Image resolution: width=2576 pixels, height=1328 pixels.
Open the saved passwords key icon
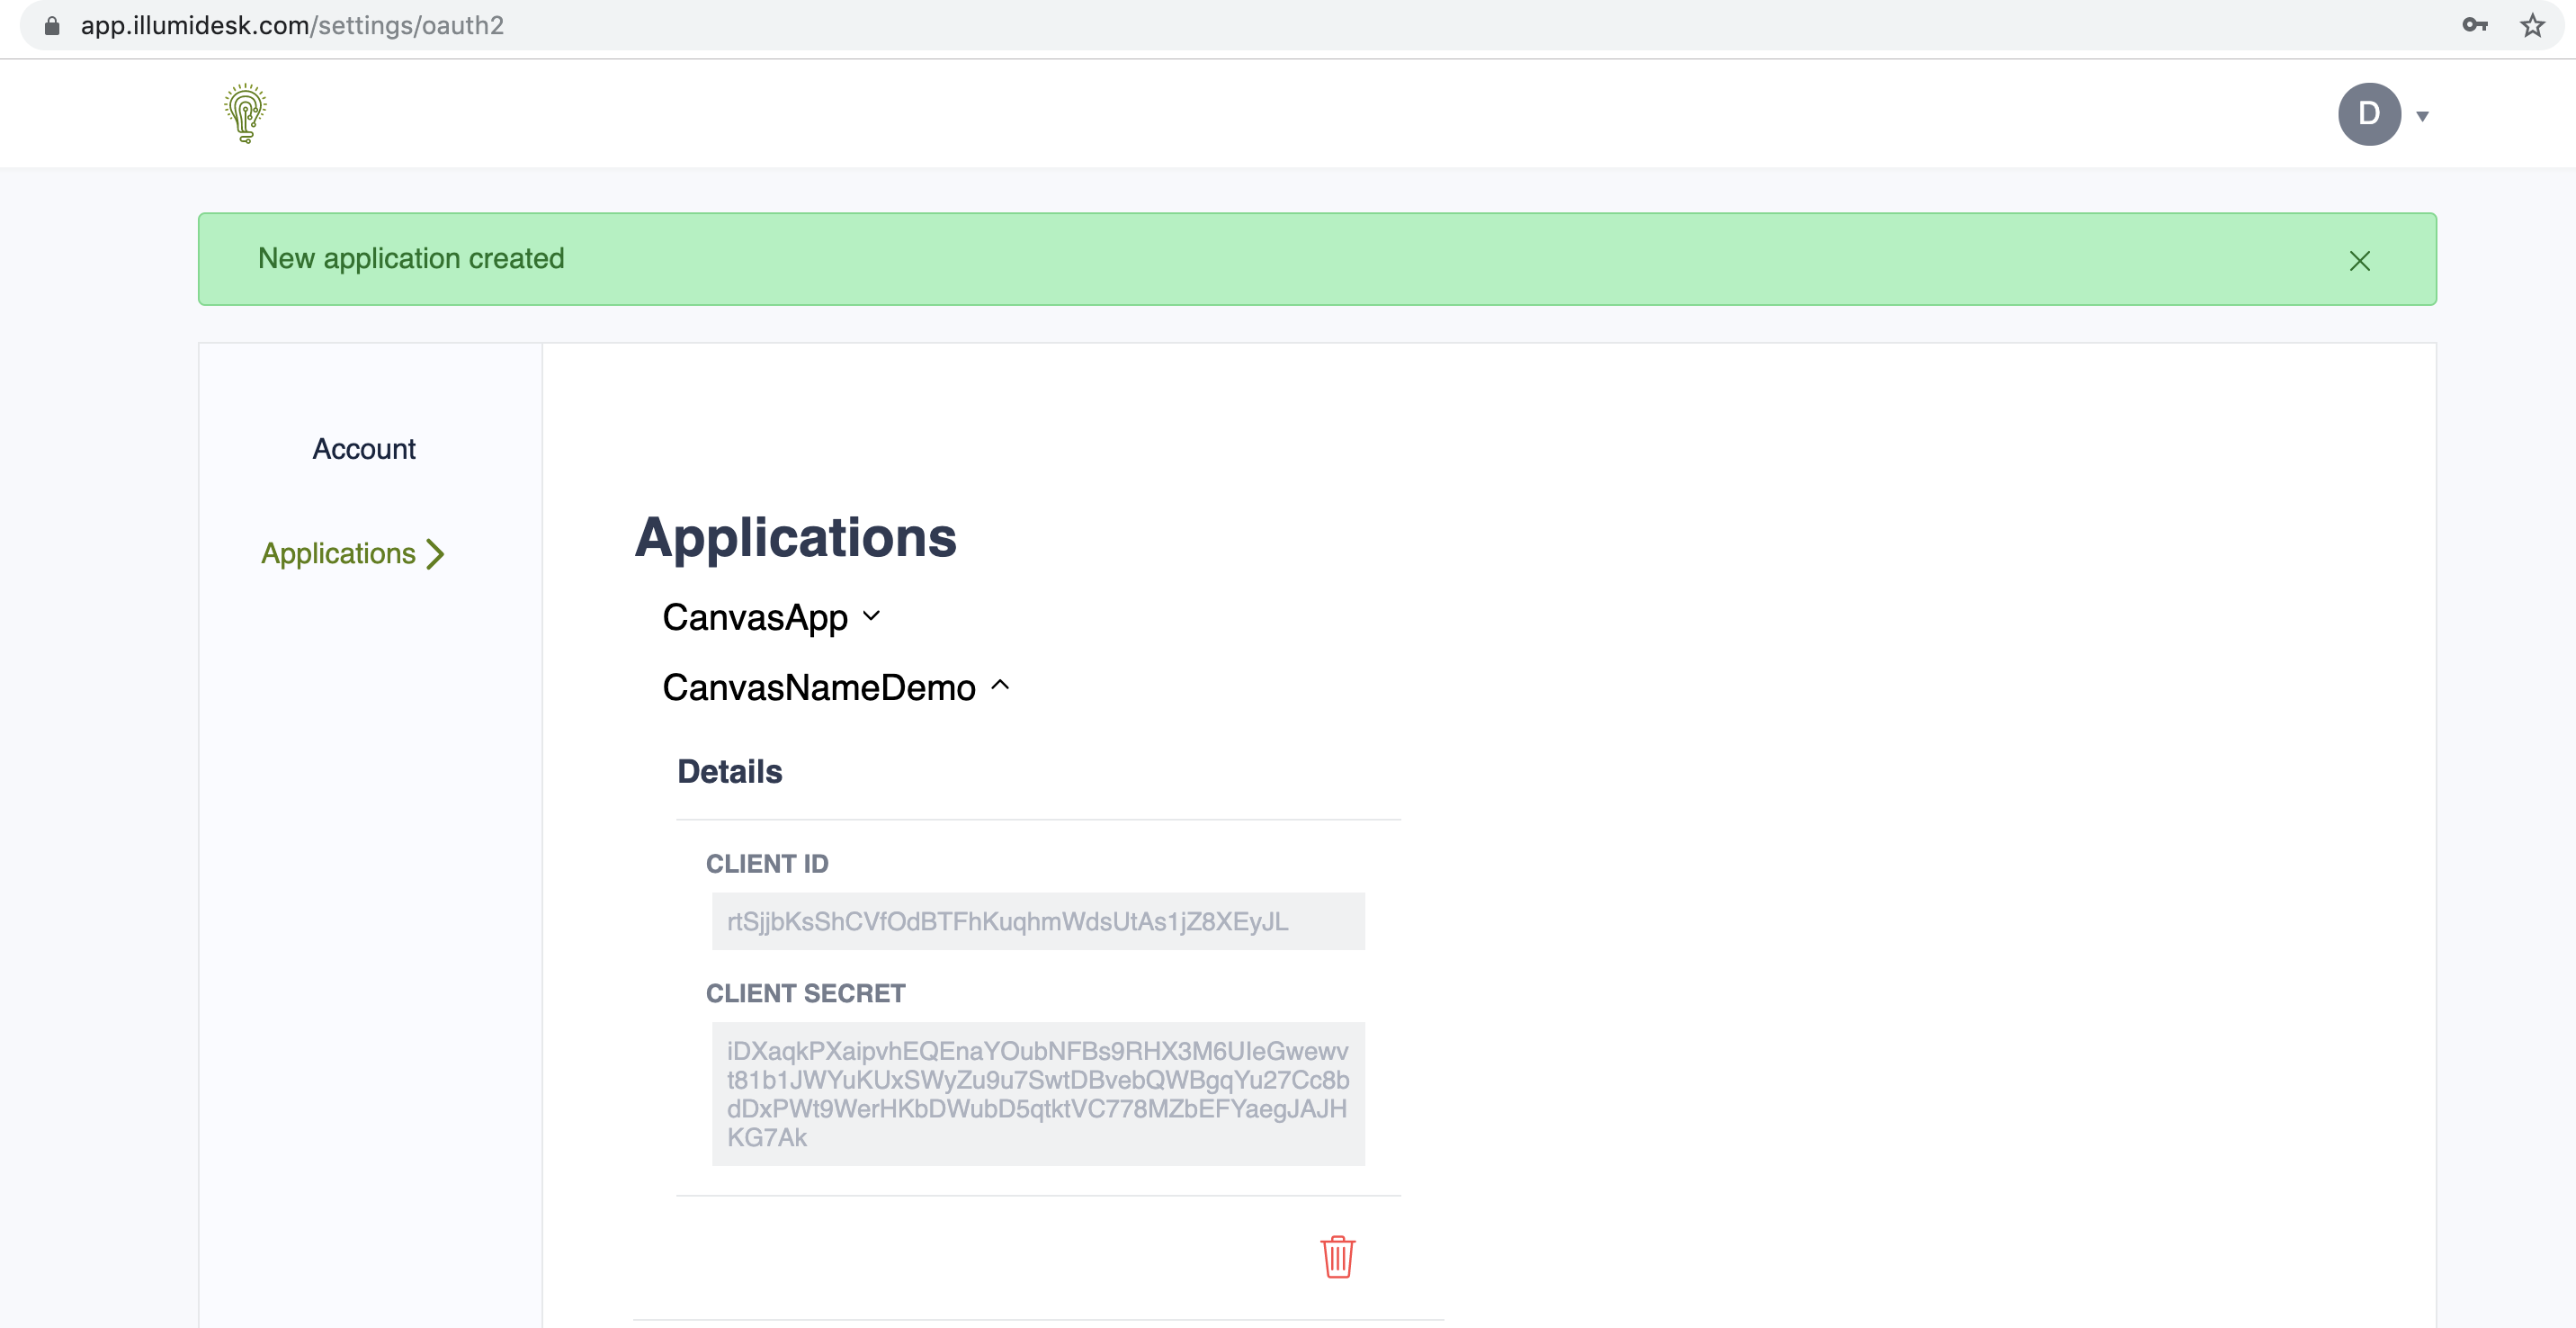[x=2474, y=25]
